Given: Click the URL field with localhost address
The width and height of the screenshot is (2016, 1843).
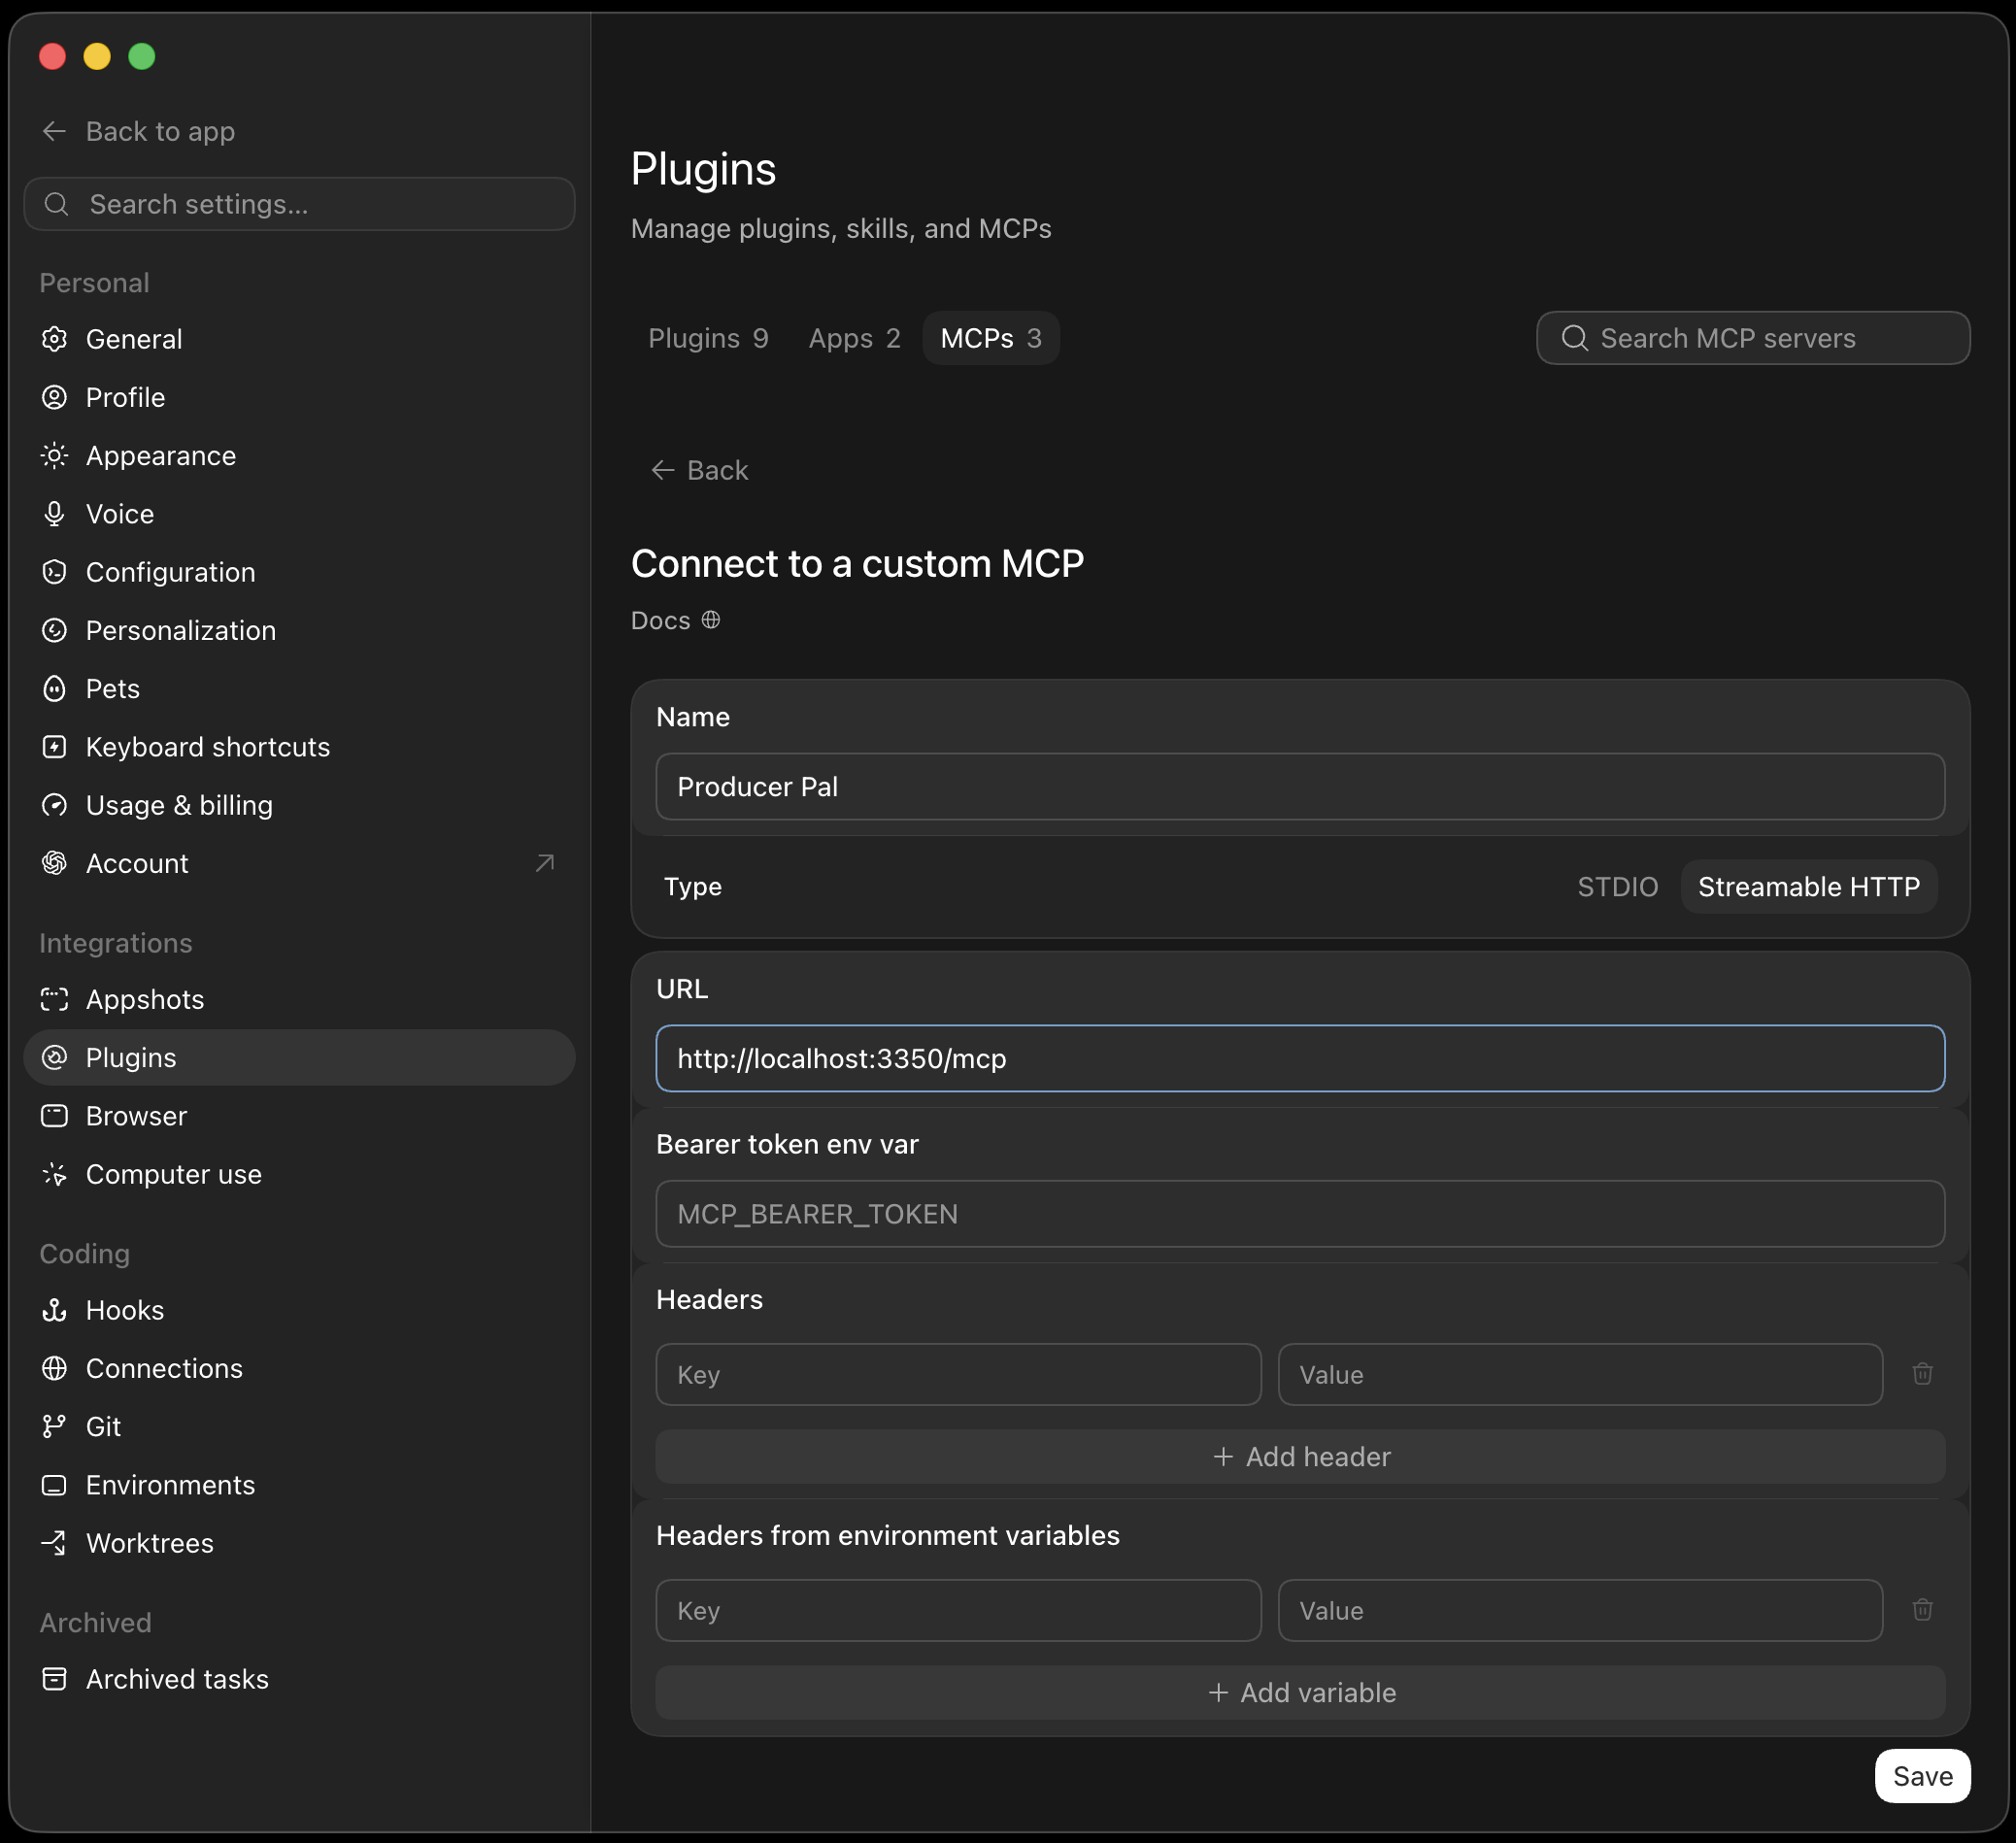Looking at the screenshot, I should (x=1300, y=1058).
